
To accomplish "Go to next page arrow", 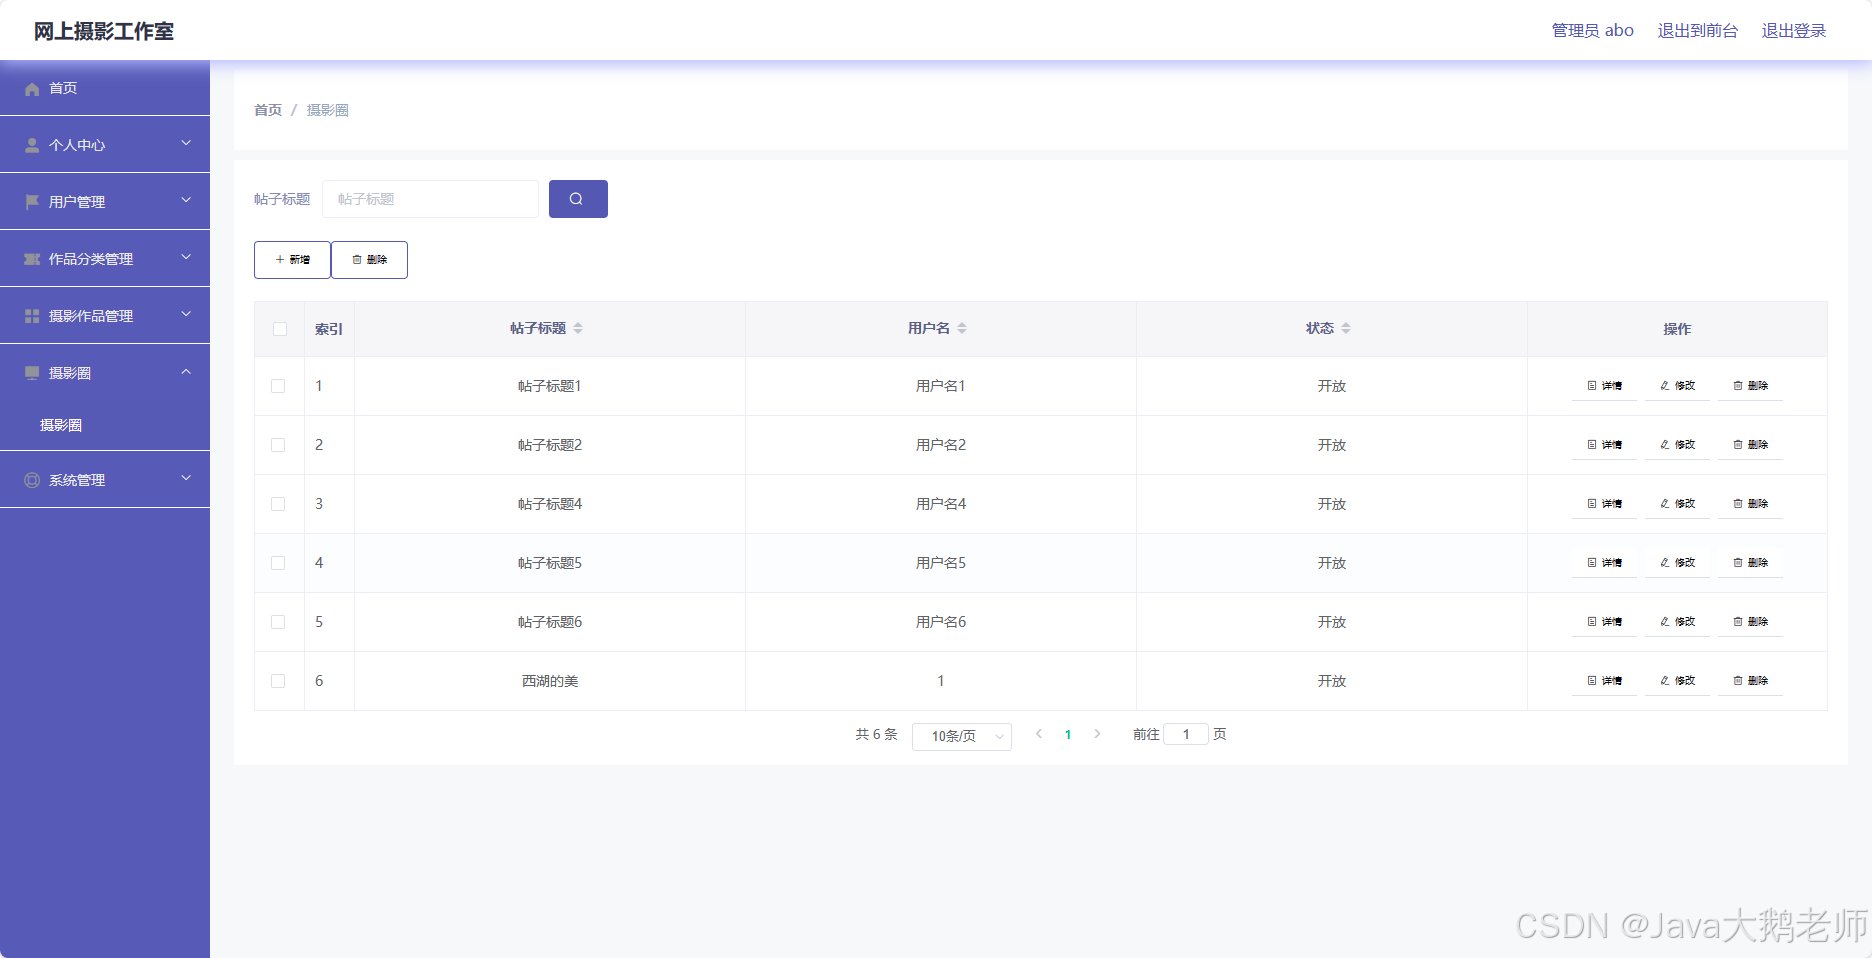I will 1097,734.
